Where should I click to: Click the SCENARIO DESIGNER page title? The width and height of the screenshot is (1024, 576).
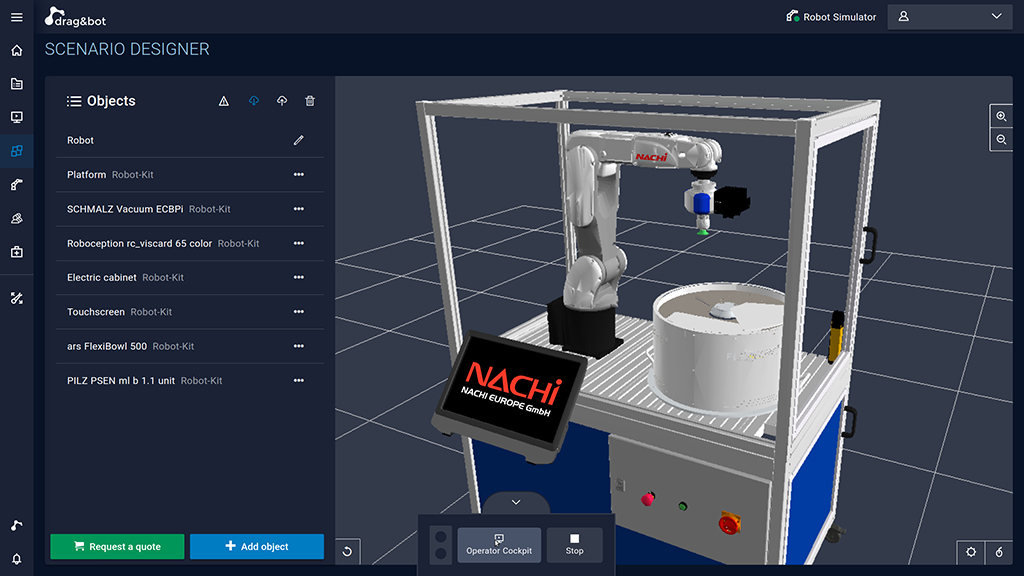127,49
